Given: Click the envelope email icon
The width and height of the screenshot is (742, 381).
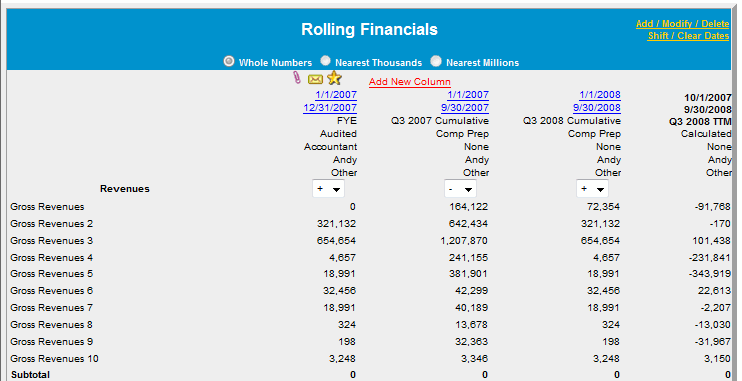Looking at the screenshot, I should click(x=315, y=79).
